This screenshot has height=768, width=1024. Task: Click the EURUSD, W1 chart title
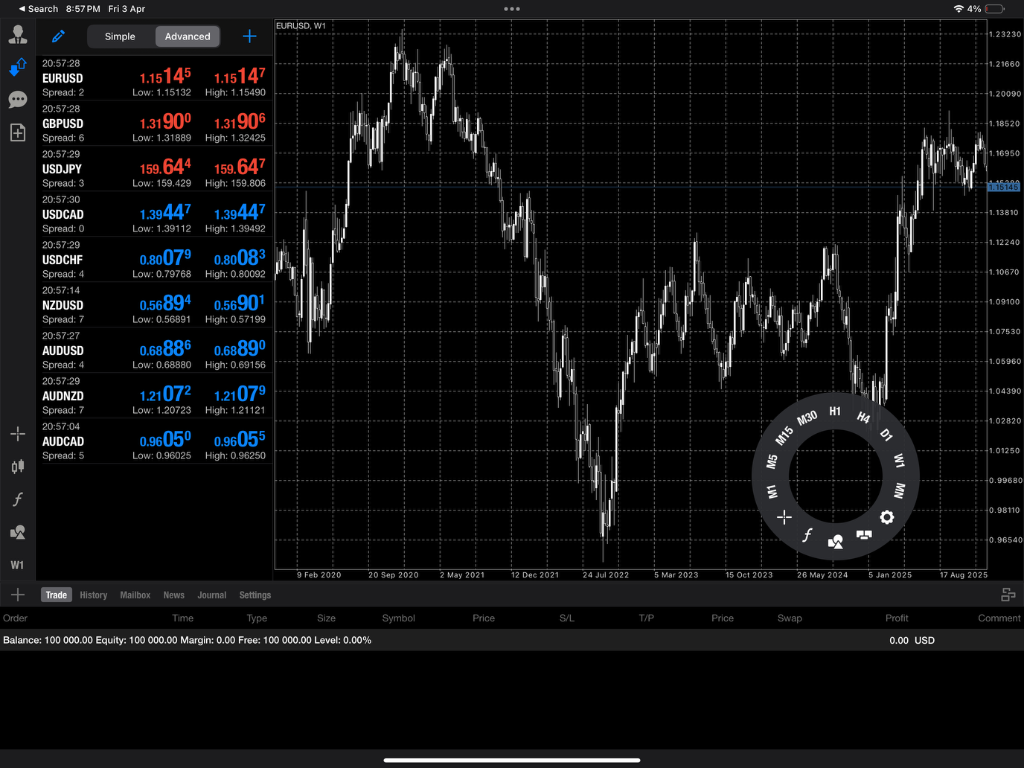pos(301,25)
